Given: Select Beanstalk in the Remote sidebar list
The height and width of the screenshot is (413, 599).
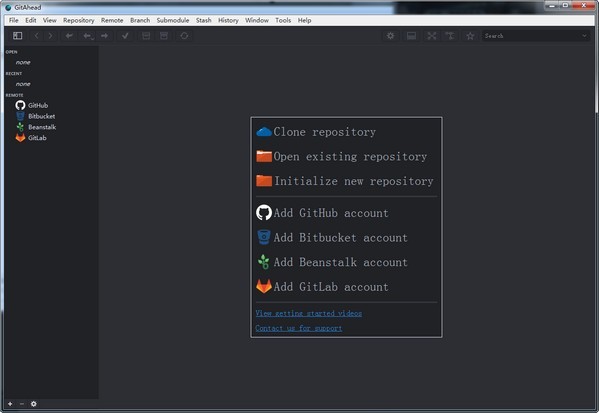Looking at the screenshot, I should [42, 127].
